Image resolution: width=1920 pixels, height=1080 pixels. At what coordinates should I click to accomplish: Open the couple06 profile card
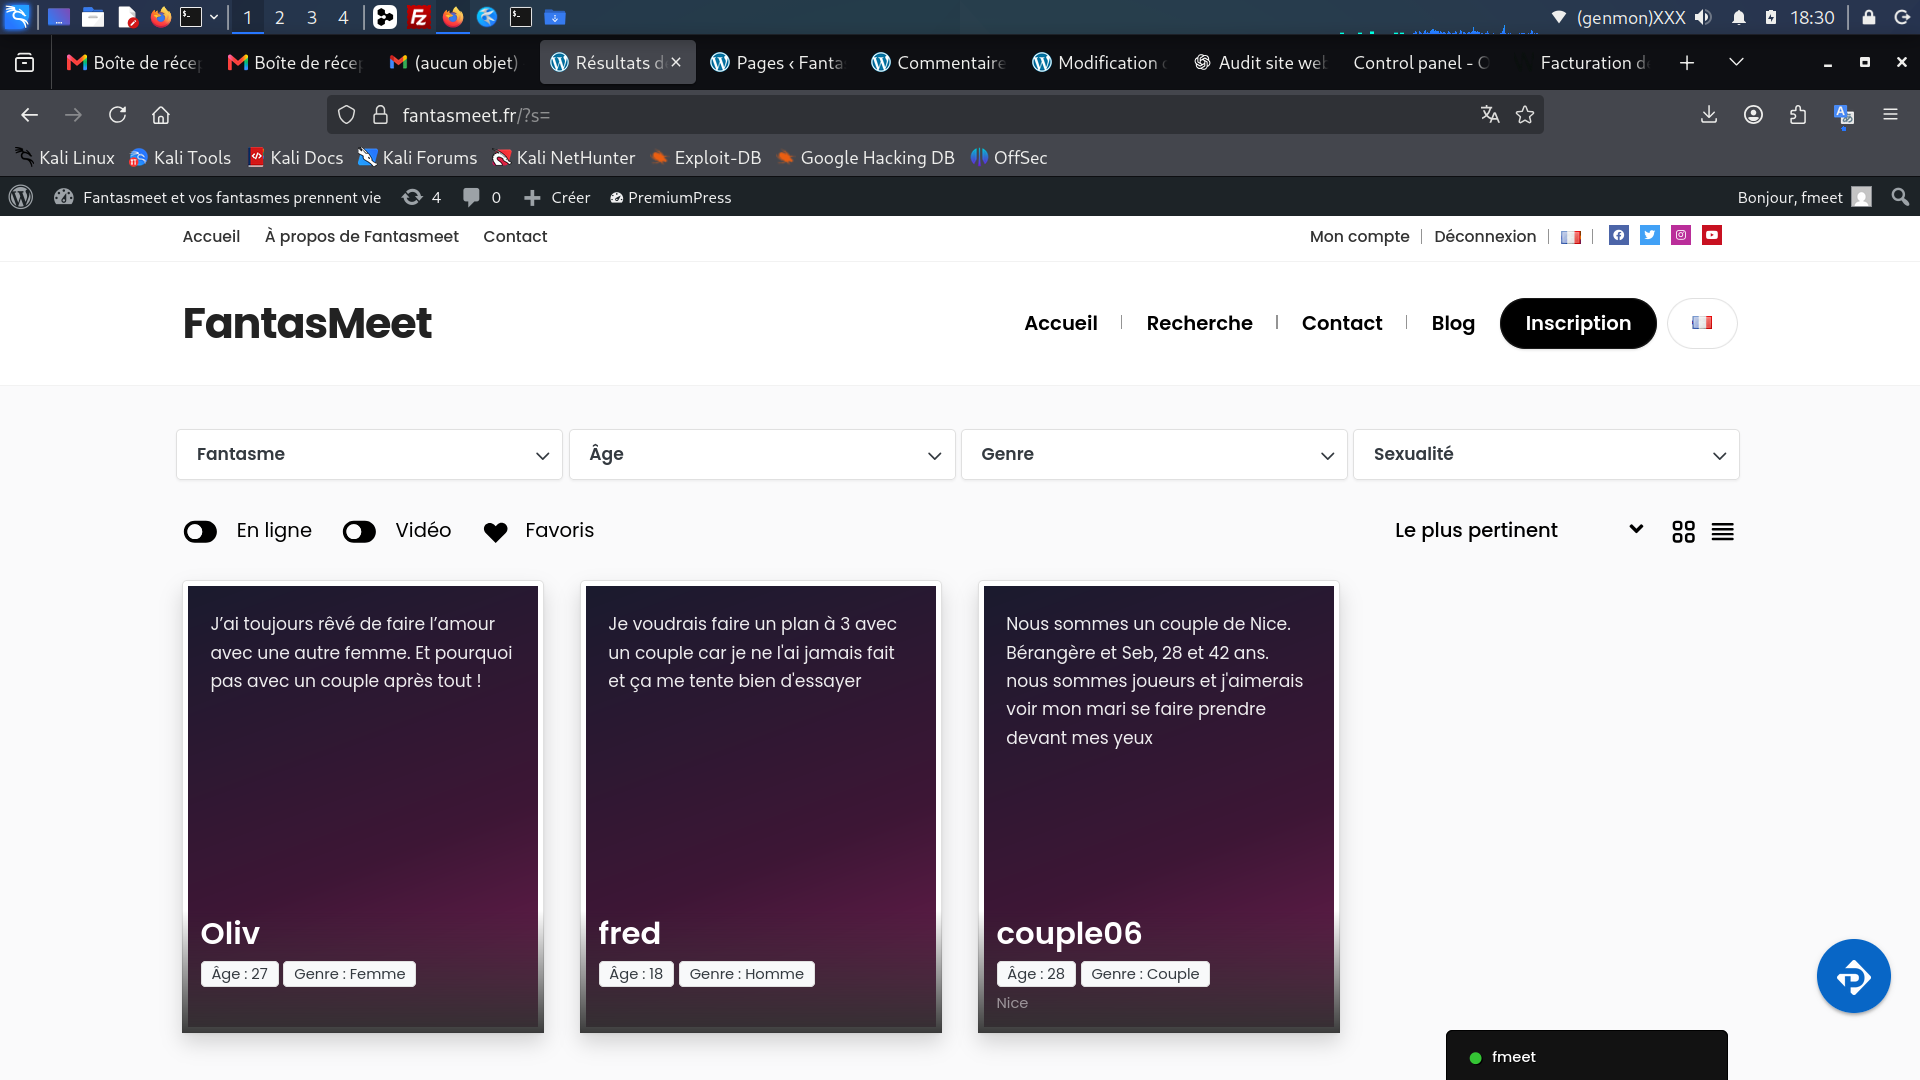coord(1159,807)
